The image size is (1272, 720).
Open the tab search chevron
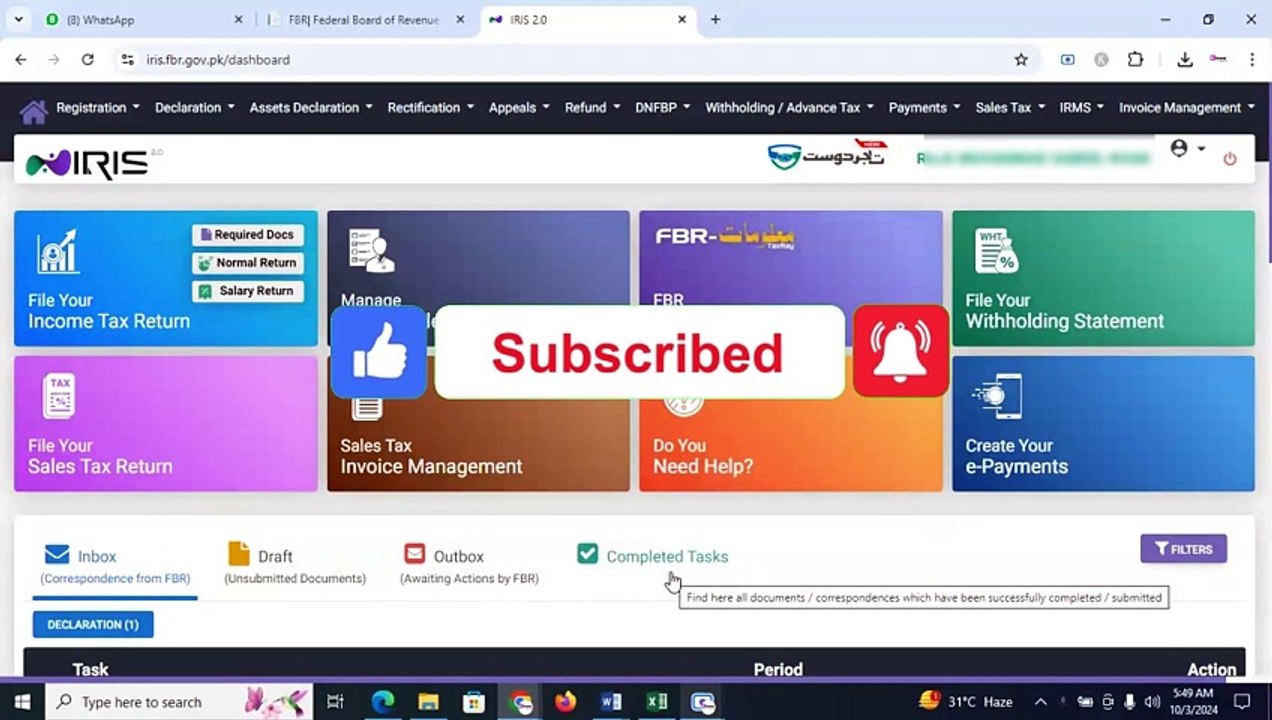[x=18, y=20]
